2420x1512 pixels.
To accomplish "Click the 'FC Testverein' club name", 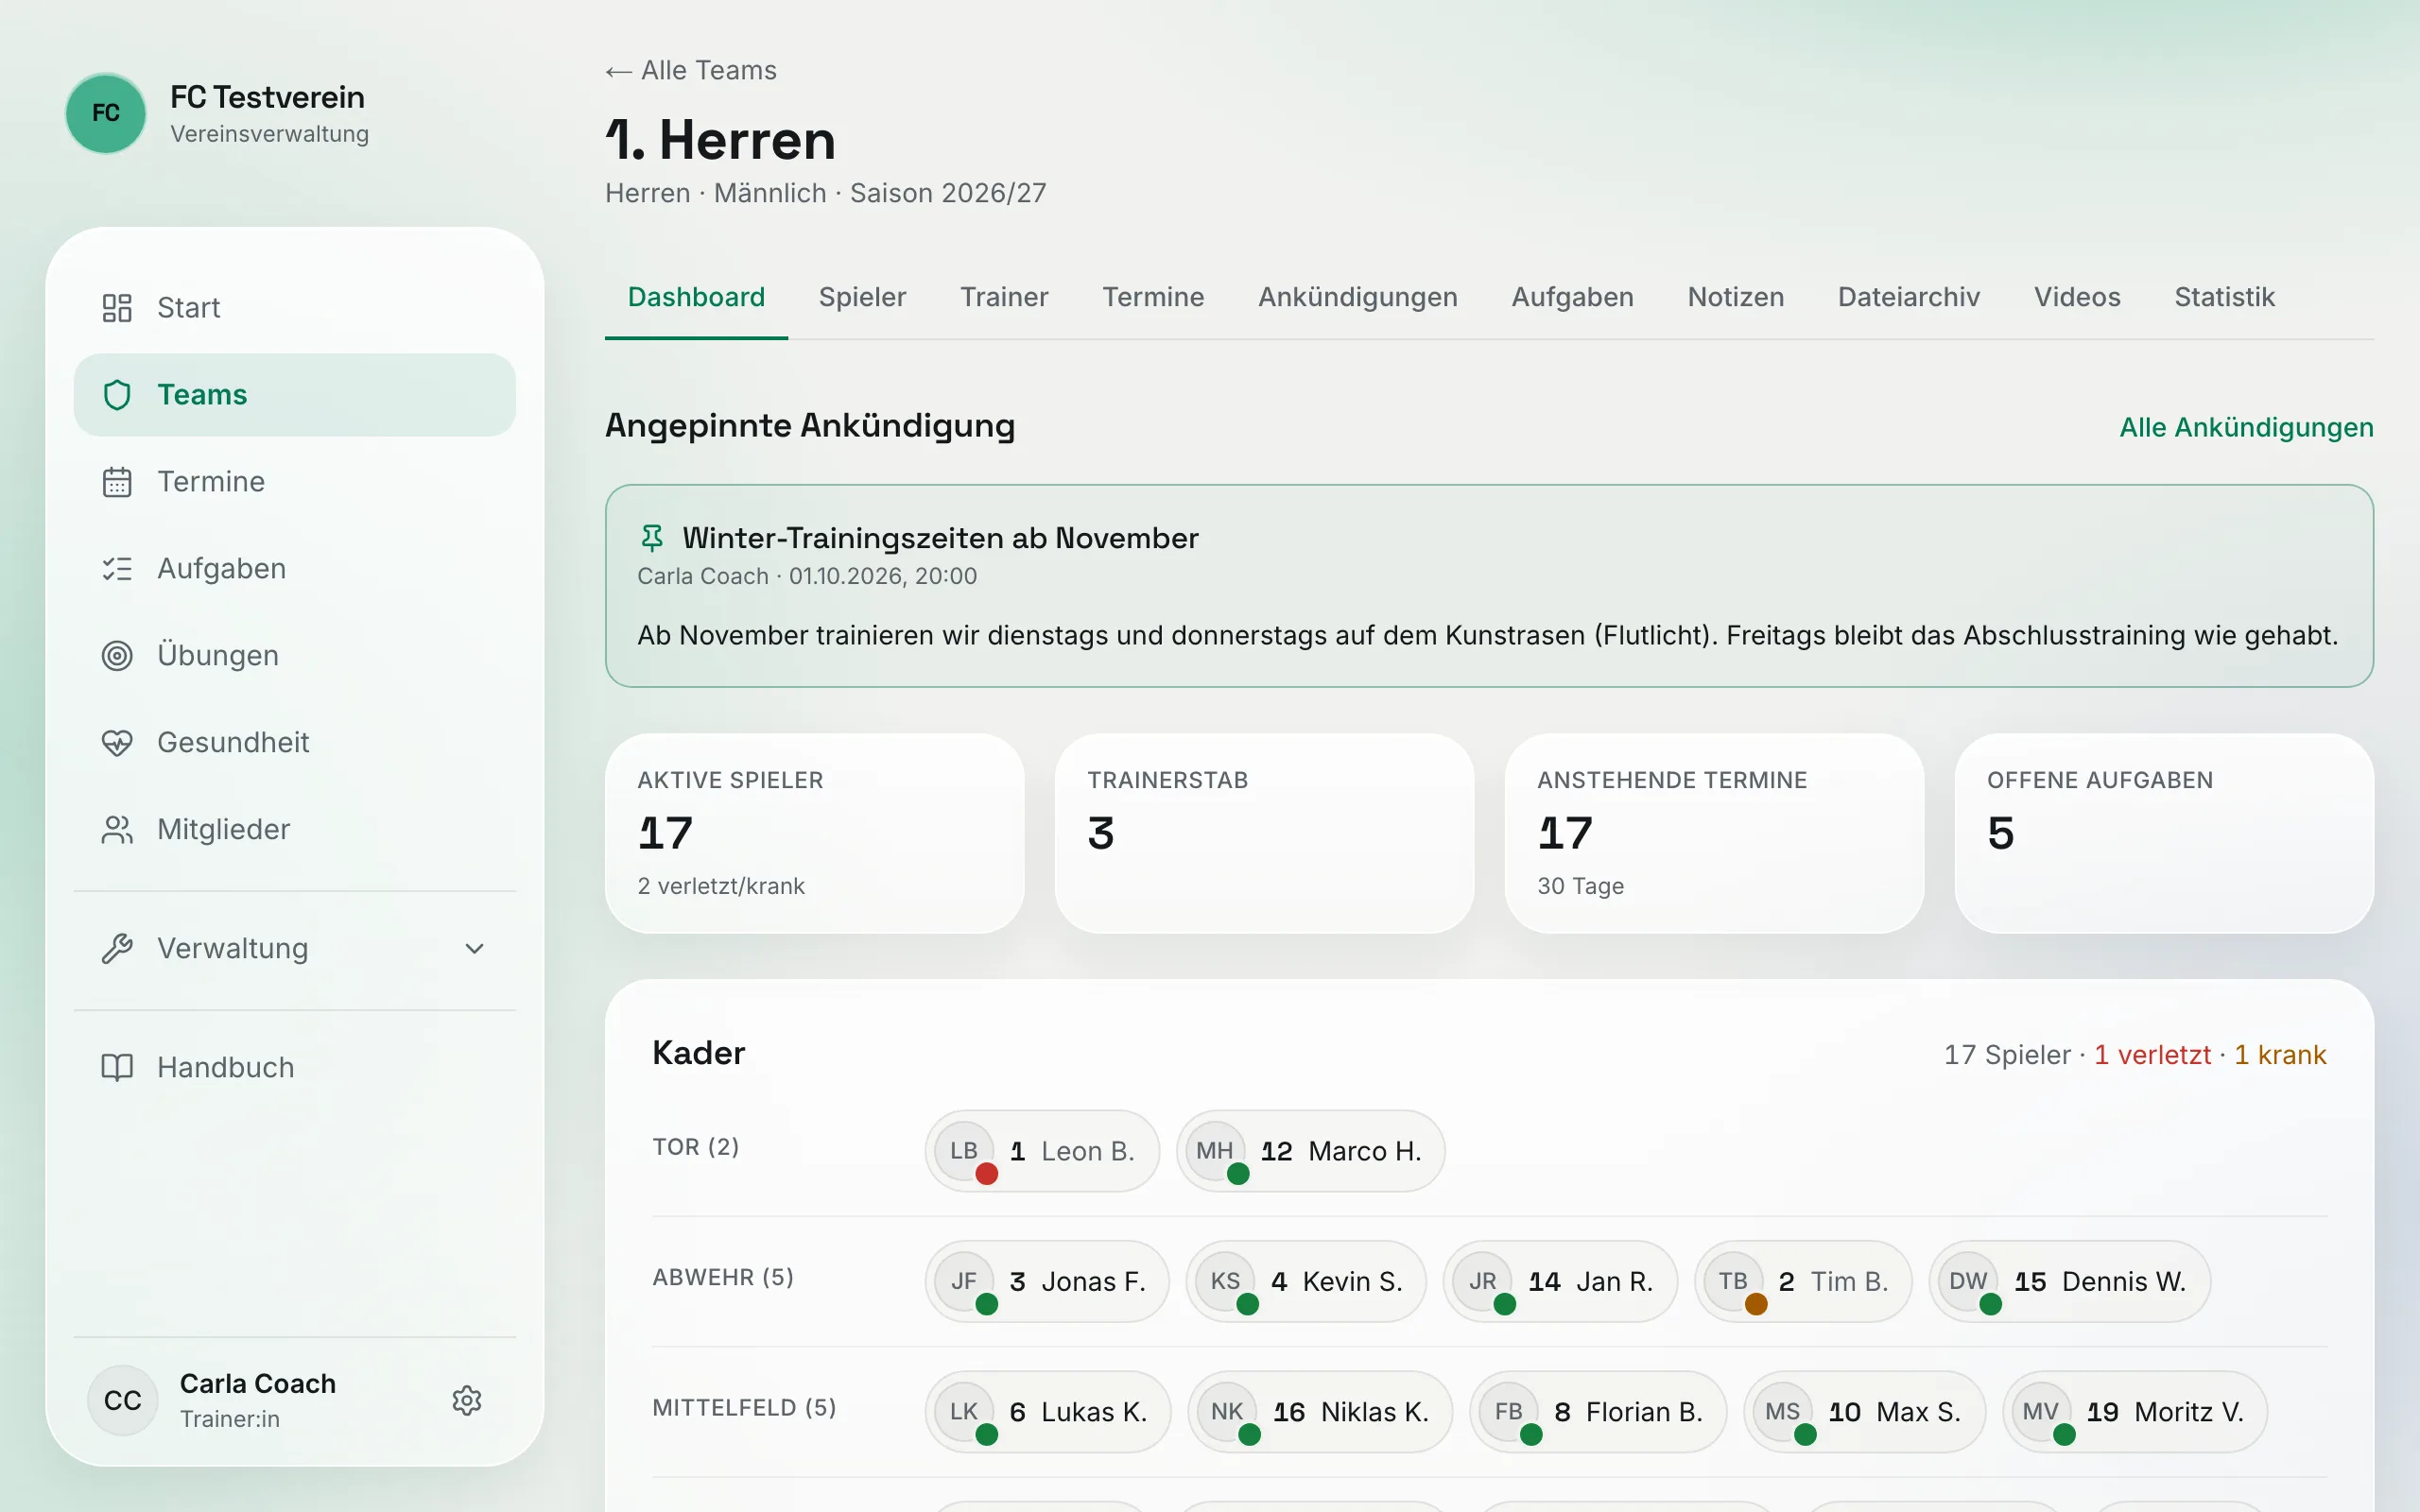I will [x=267, y=97].
